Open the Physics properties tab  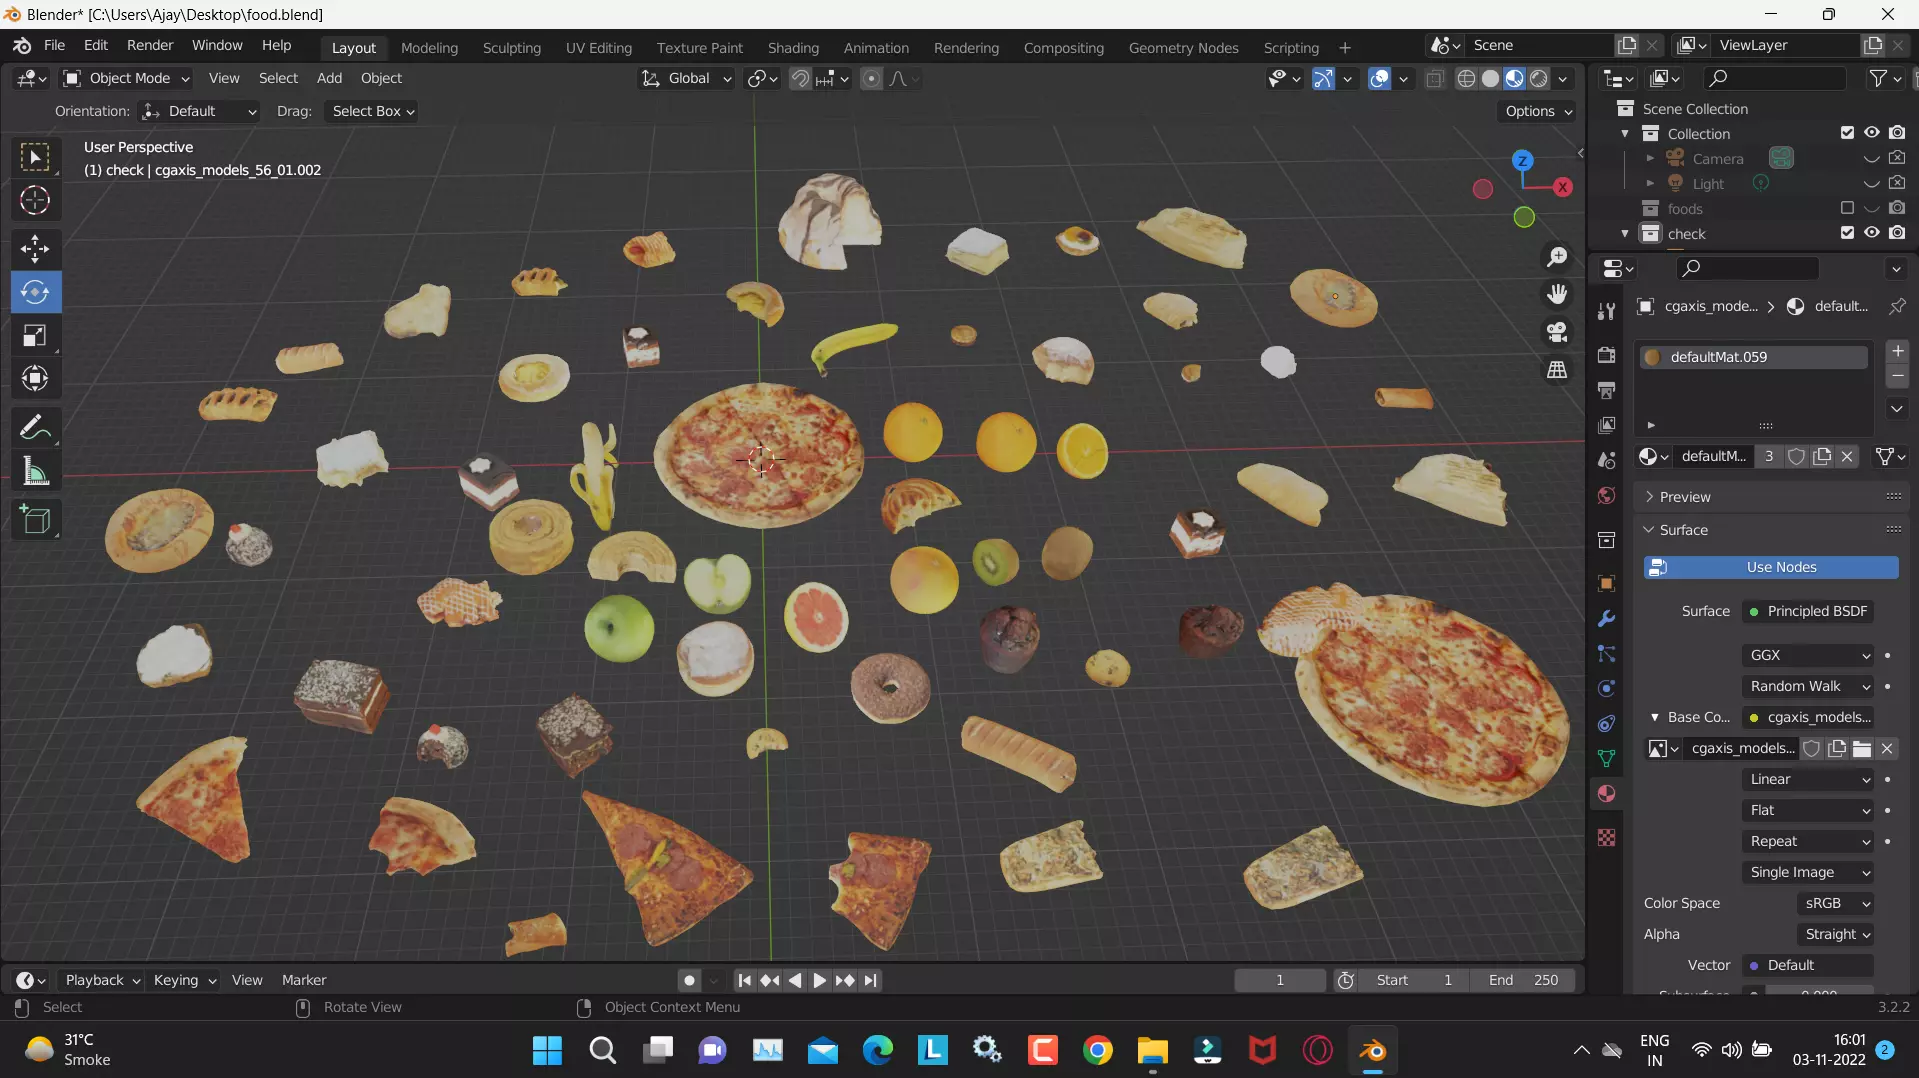[x=1606, y=689]
